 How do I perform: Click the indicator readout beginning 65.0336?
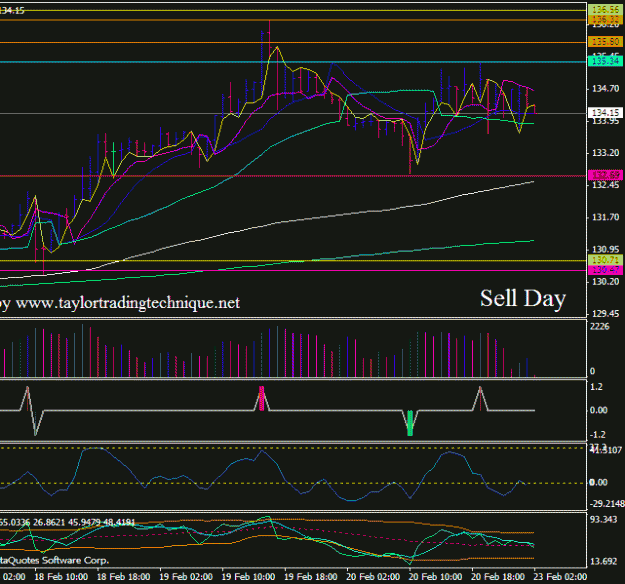point(67,522)
